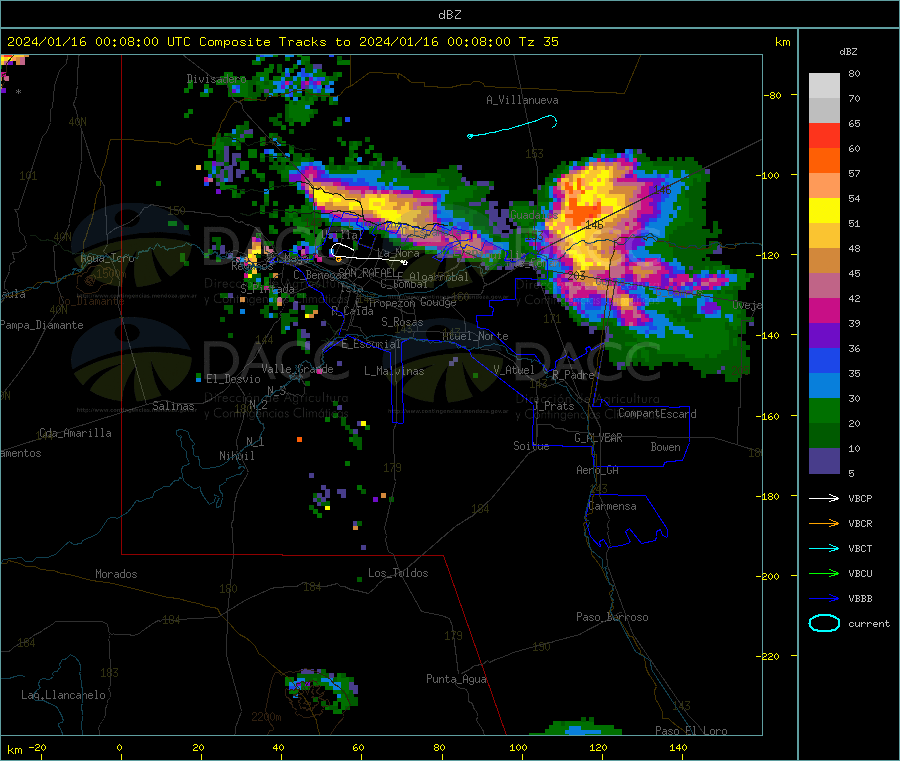Click the A_Villanueva map label
The width and height of the screenshot is (900, 761).
[x=522, y=100]
